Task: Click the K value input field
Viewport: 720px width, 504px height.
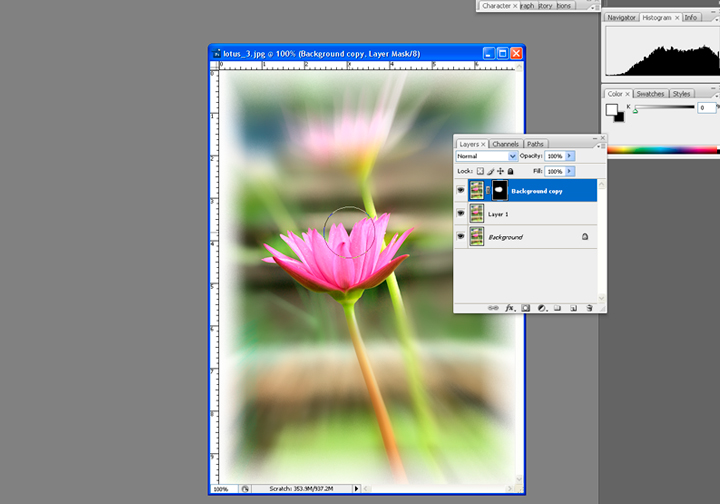Action: (x=707, y=107)
